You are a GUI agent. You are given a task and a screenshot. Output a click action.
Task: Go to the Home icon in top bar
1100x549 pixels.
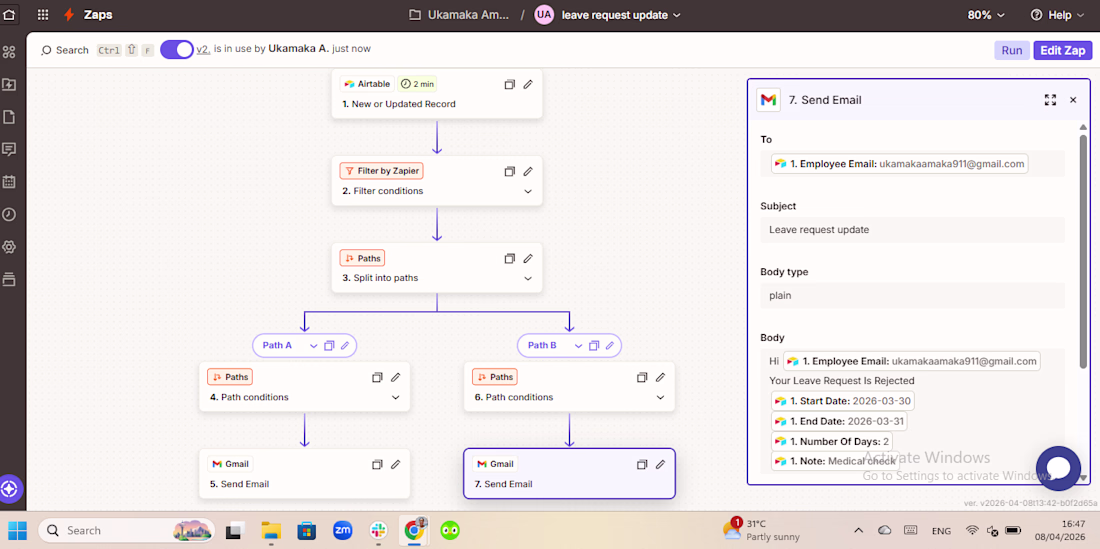click(10, 15)
